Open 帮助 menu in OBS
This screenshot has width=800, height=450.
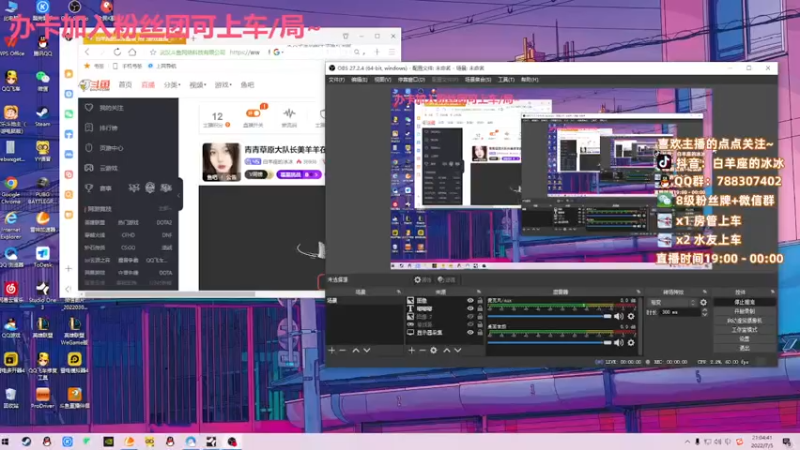529,80
